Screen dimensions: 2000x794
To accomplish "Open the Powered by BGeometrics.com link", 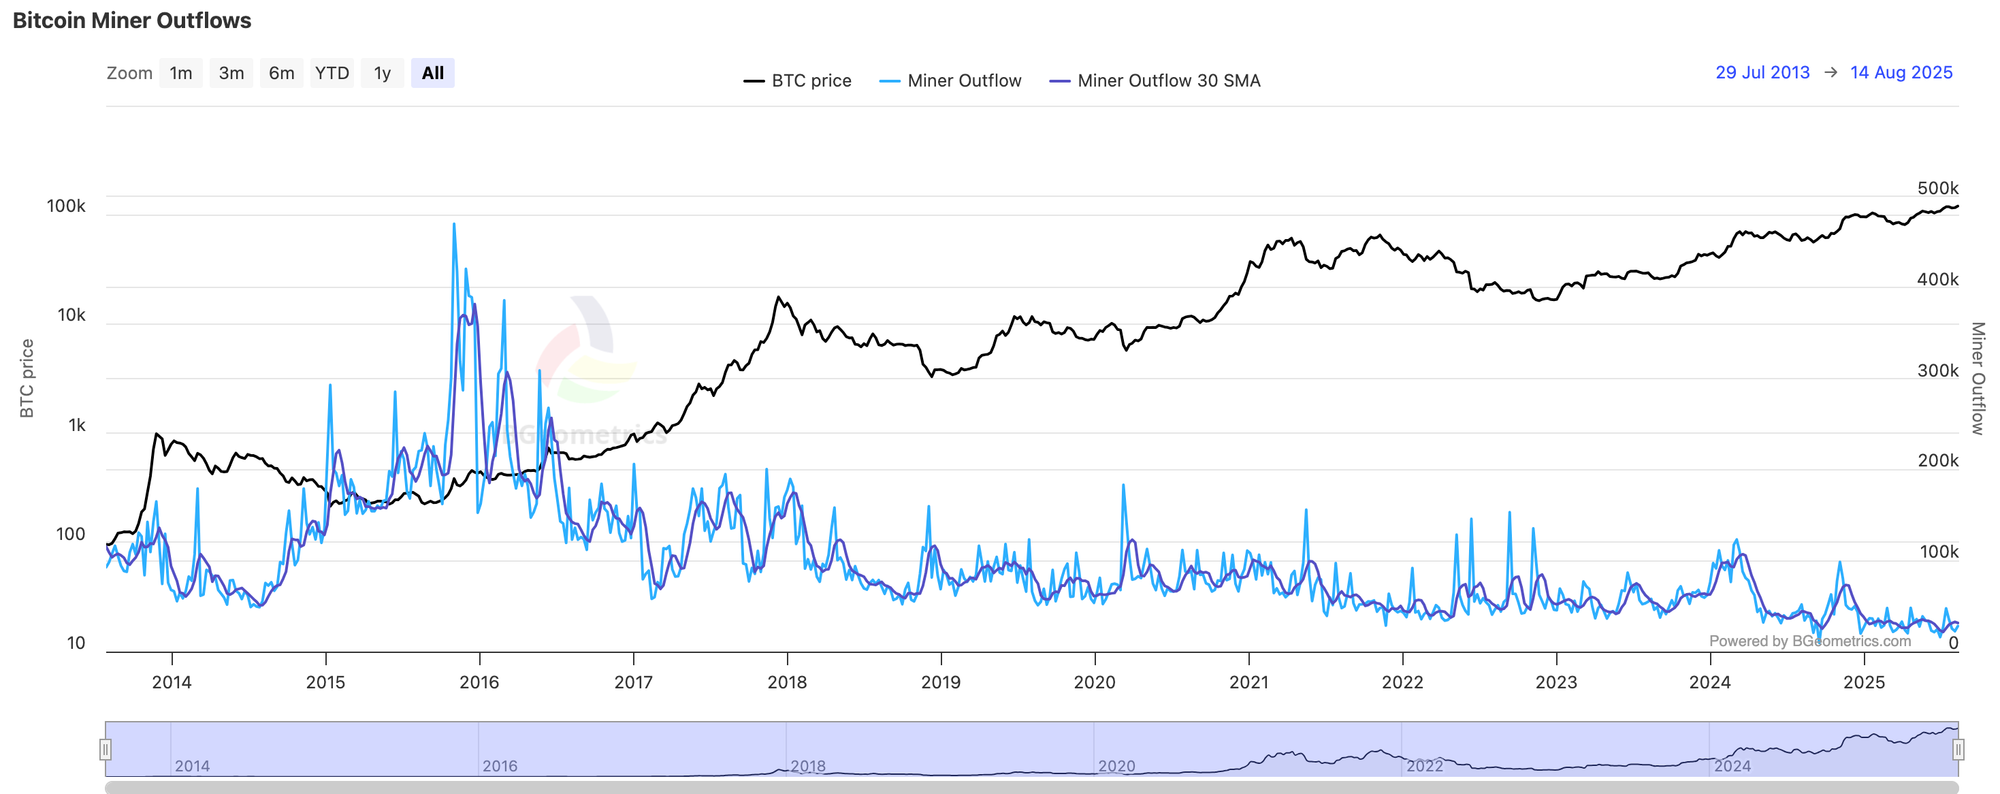I will 1809,641.
